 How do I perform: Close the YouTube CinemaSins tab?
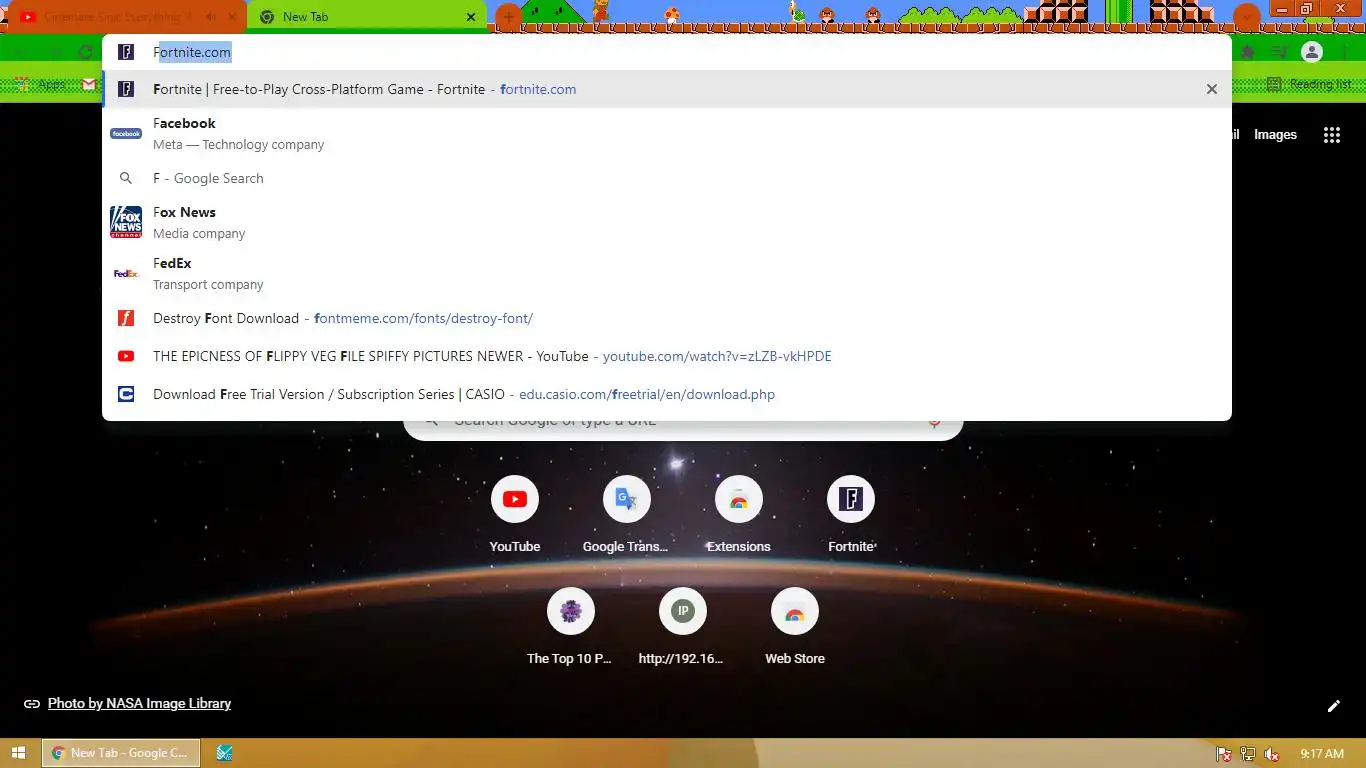click(x=234, y=17)
